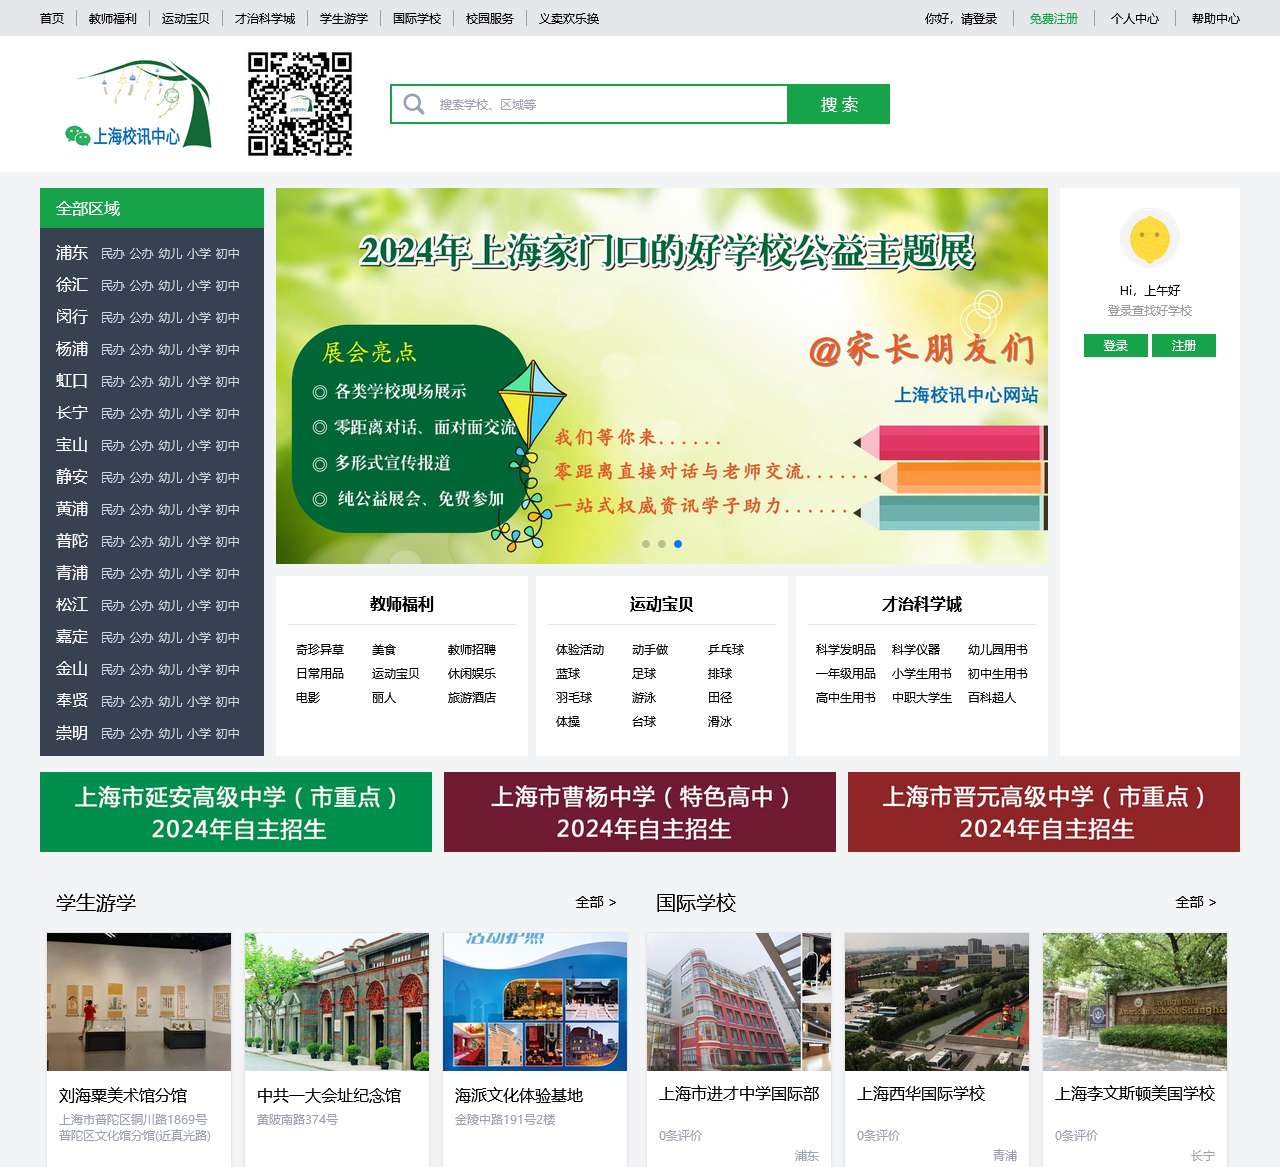1280x1167 pixels.
Task: Open 学生游学 in top navigation
Action: 344,19
